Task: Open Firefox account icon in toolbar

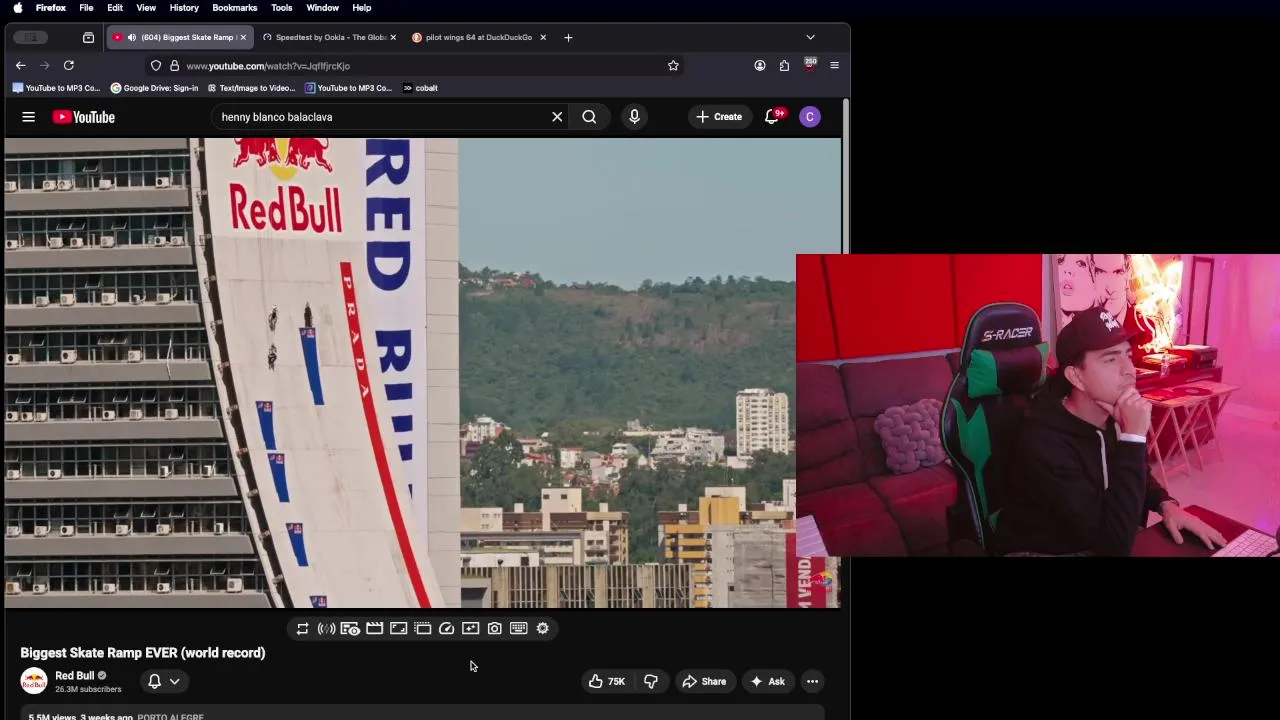Action: click(760, 66)
